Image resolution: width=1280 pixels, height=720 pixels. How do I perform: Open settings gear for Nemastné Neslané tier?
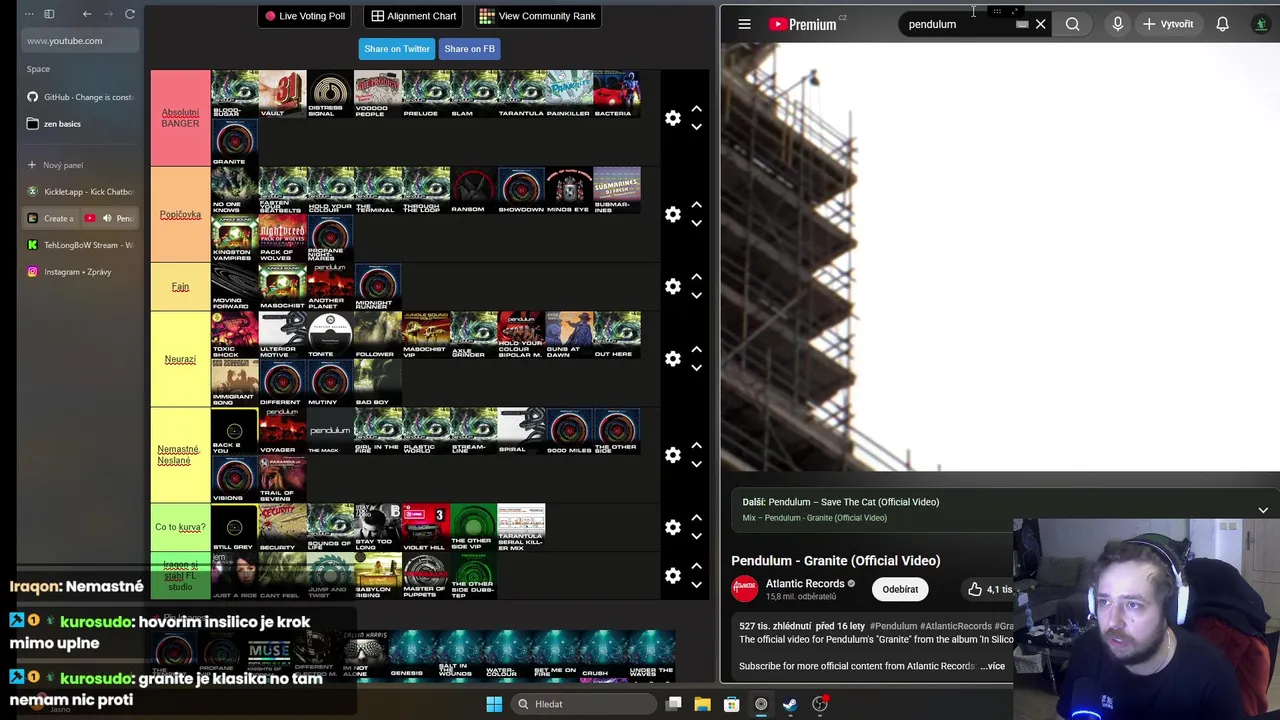coord(673,454)
